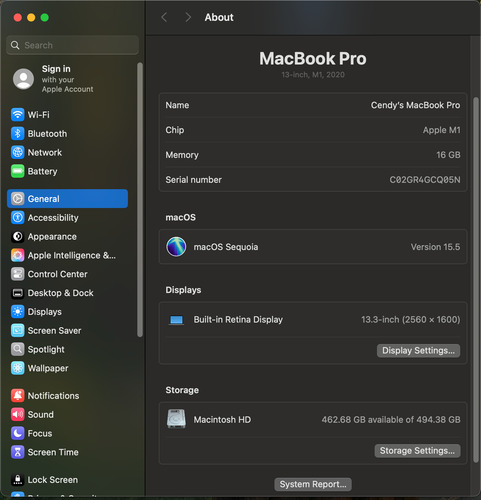Select the Screen Time label in sidebar
The width and height of the screenshot is (481, 500).
click(53, 452)
